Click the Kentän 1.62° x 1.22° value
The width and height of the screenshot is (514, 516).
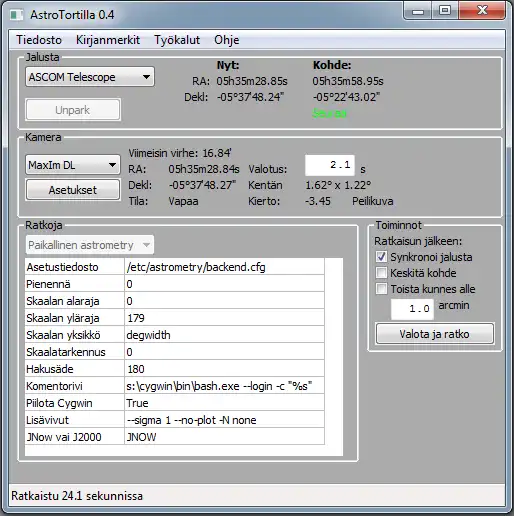coord(338,185)
